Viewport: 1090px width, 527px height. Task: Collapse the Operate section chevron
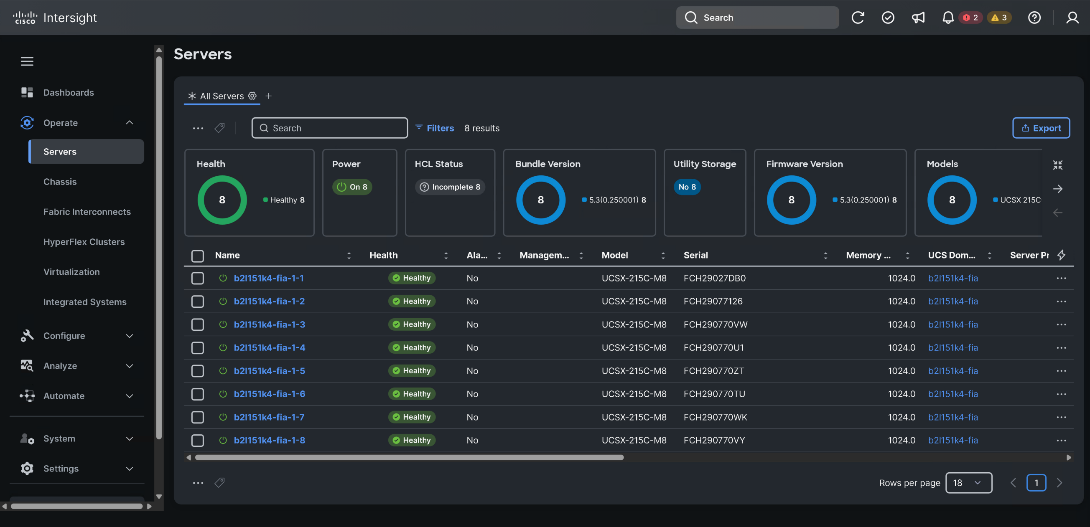(129, 123)
